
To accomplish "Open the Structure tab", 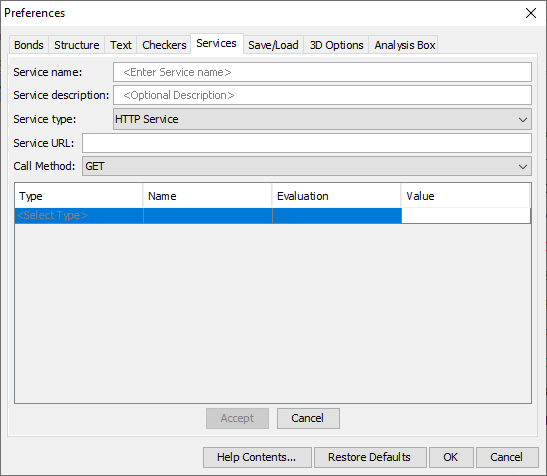I will 77,45.
